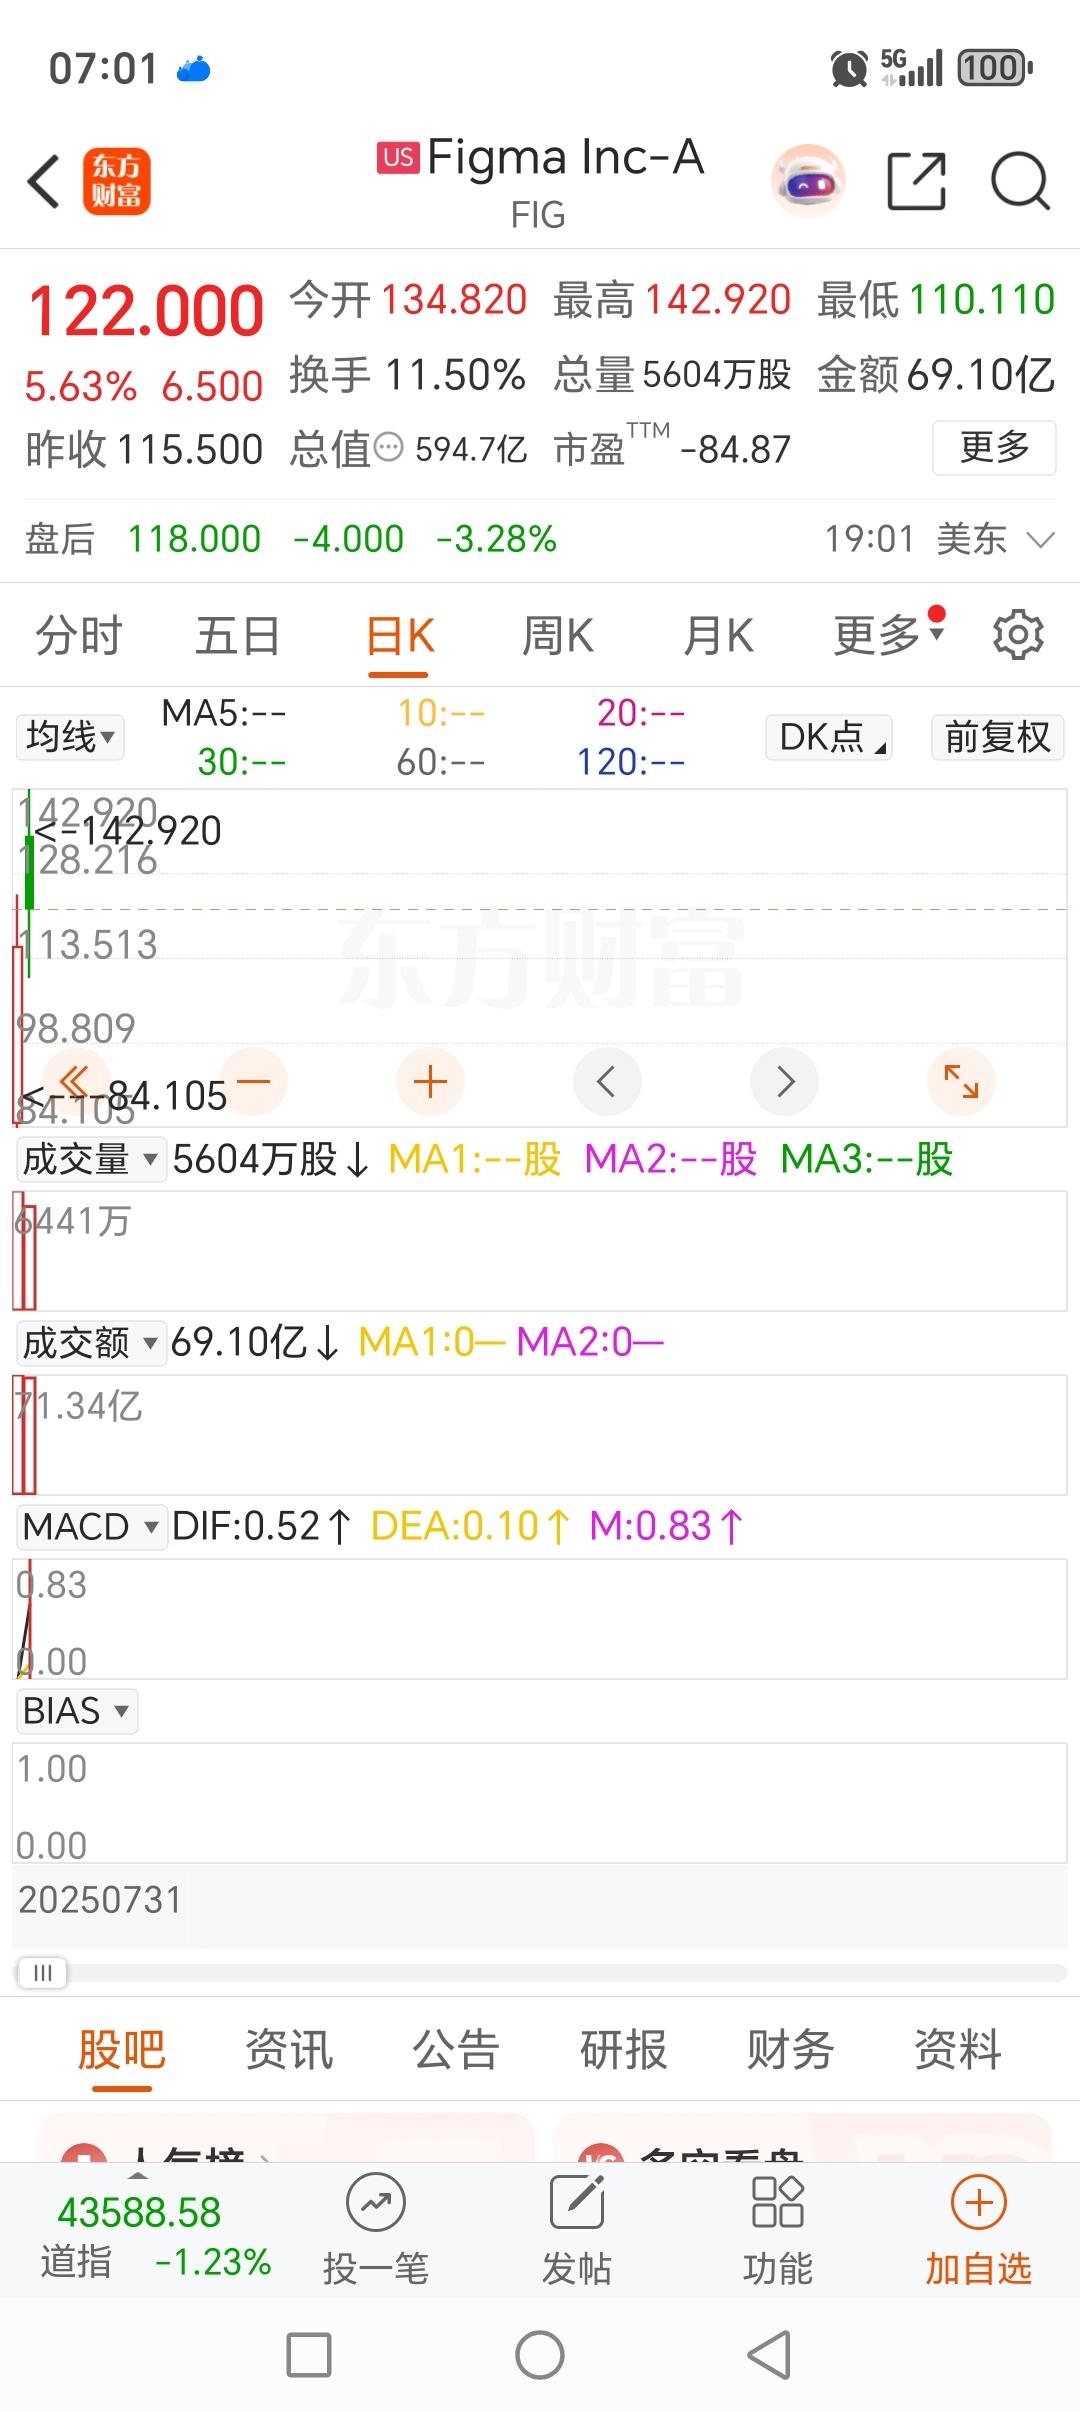The image size is (1080, 2412).
Task: Tap the back arrow icon
Action: click(44, 182)
